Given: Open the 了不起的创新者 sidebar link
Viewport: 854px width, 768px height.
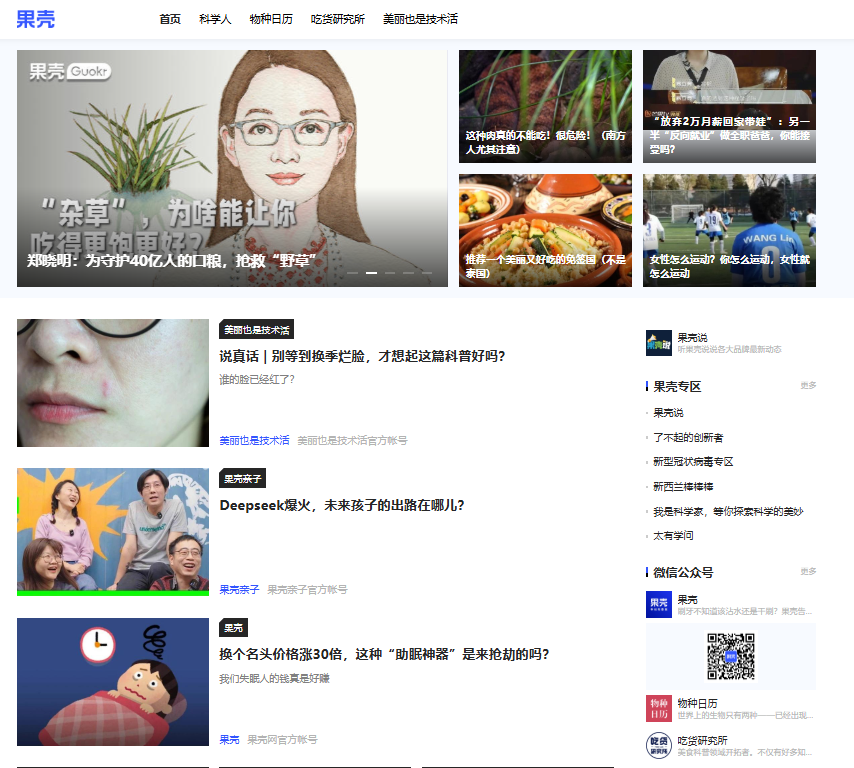Looking at the screenshot, I should coord(688,437).
